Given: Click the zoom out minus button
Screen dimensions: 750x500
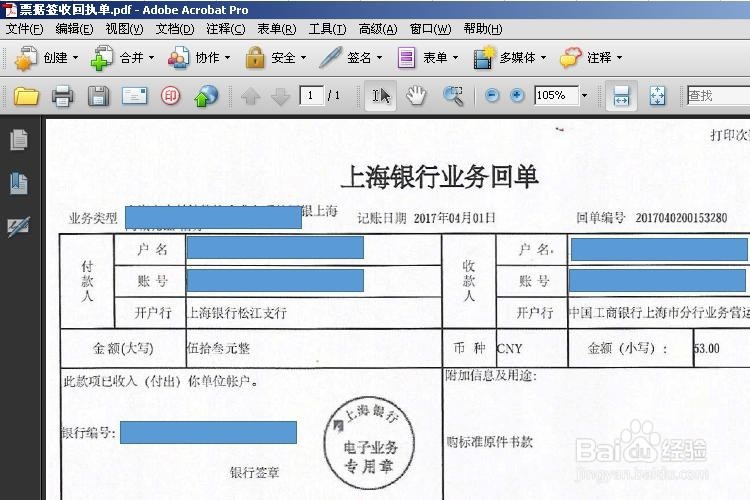Looking at the screenshot, I should tap(492, 96).
